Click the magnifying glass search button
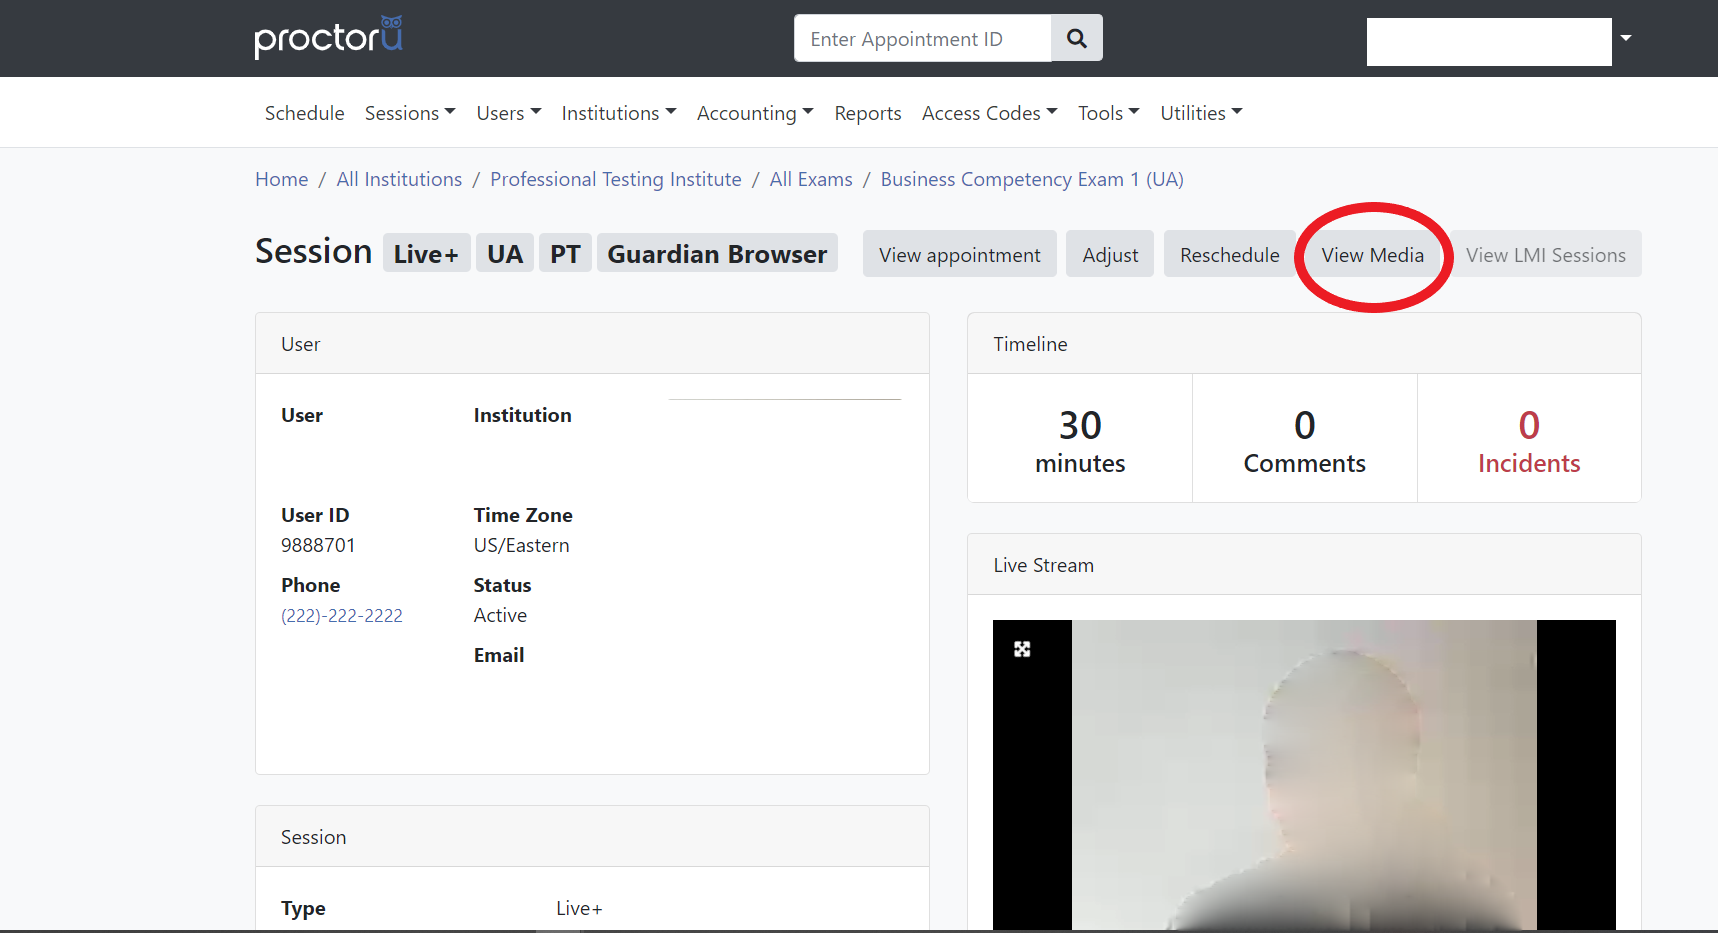 [x=1077, y=38]
